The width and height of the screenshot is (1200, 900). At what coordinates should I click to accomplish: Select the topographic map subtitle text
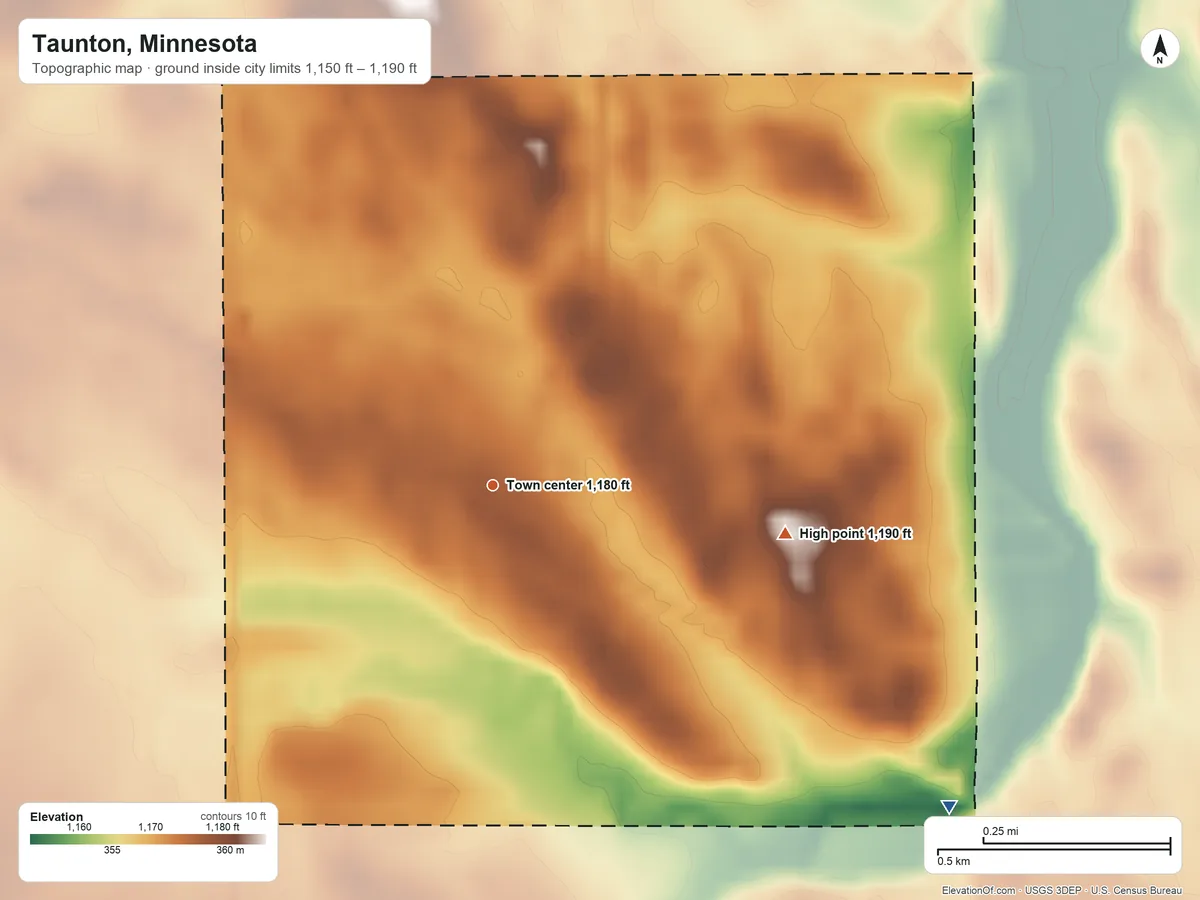225,71
